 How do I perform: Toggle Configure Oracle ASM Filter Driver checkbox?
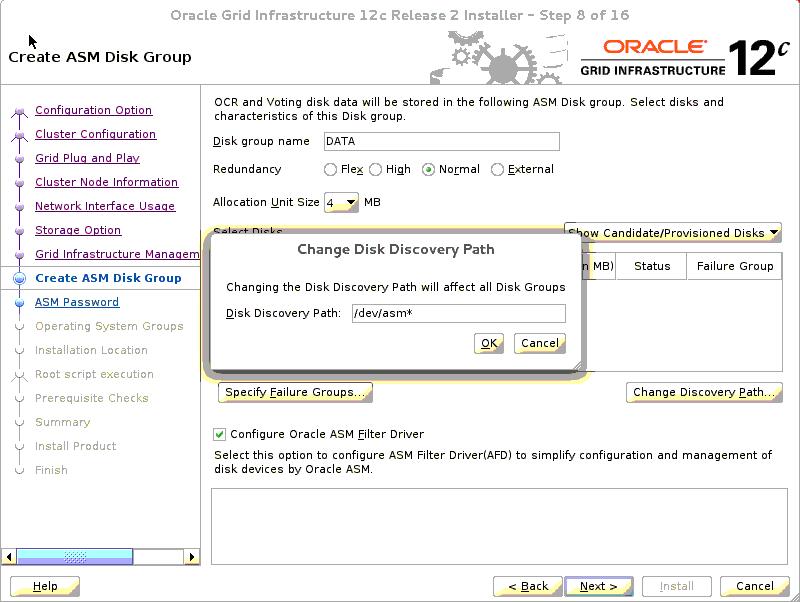tap(219, 434)
